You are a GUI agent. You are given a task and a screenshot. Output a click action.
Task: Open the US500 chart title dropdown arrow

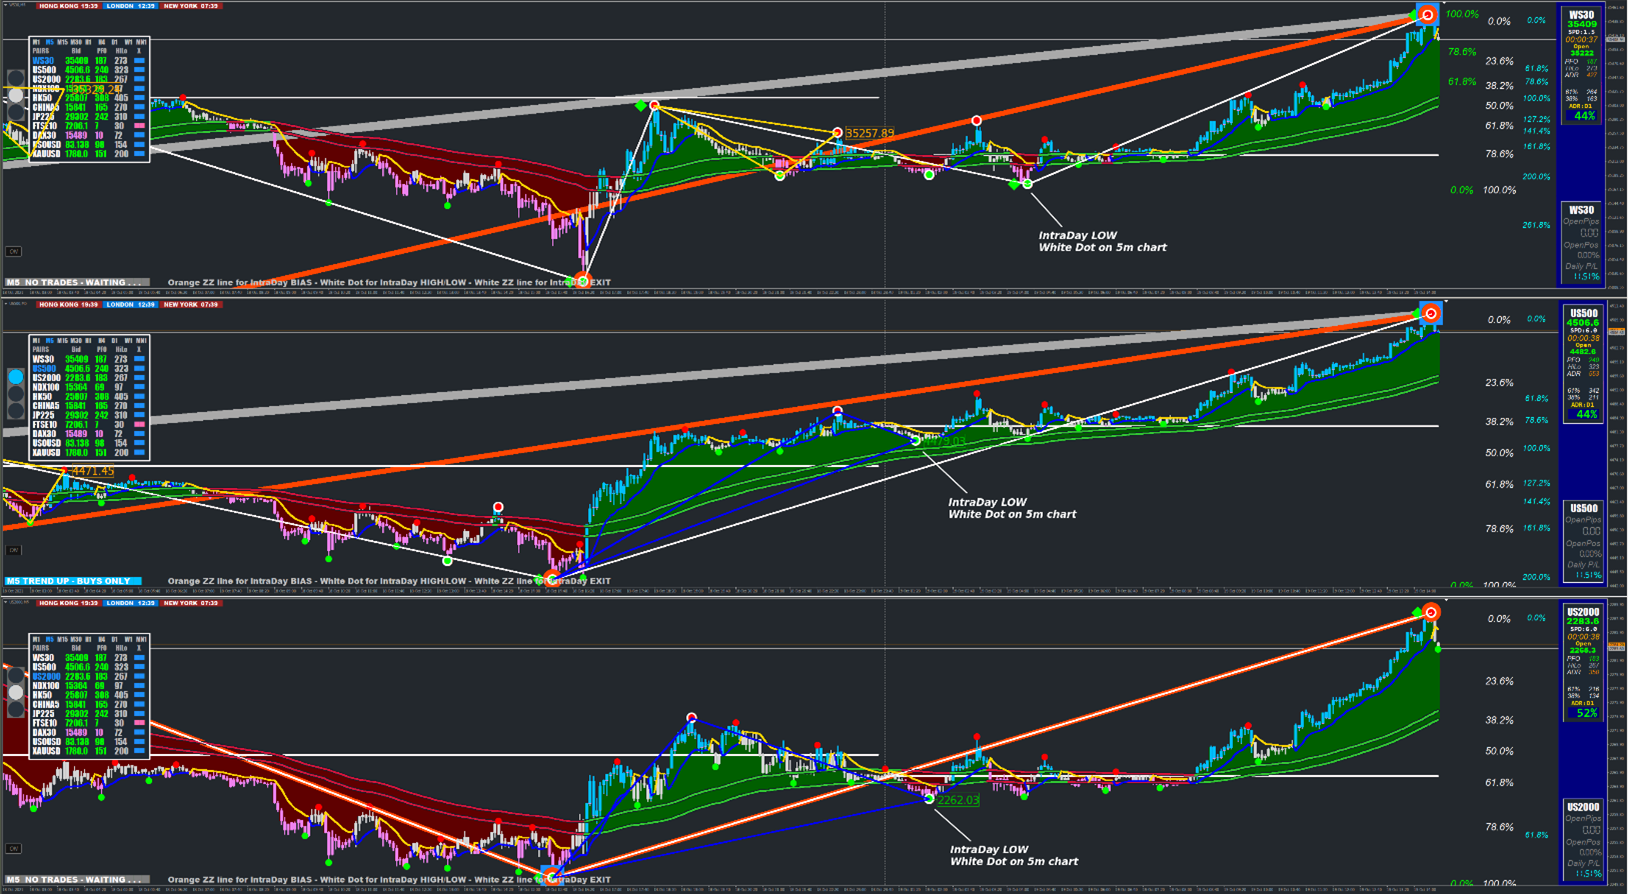pyautogui.click(x=7, y=303)
